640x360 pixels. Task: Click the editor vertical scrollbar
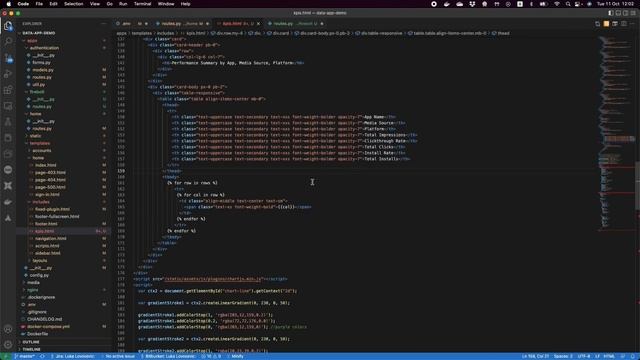coord(638,186)
